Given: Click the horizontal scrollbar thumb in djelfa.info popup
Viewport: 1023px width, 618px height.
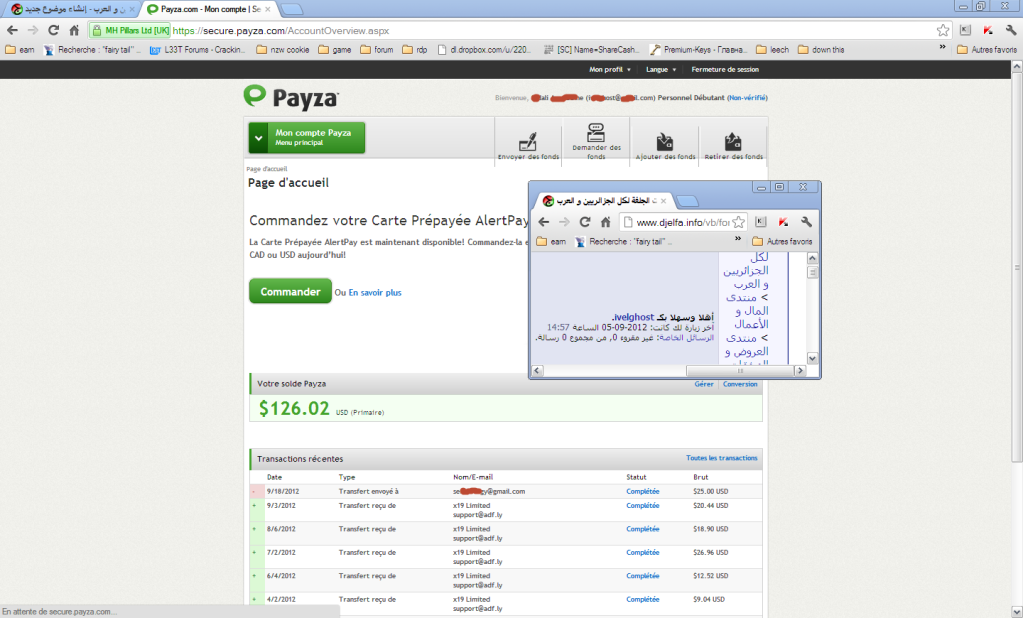Looking at the screenshot, I should [x=740, y=371].
